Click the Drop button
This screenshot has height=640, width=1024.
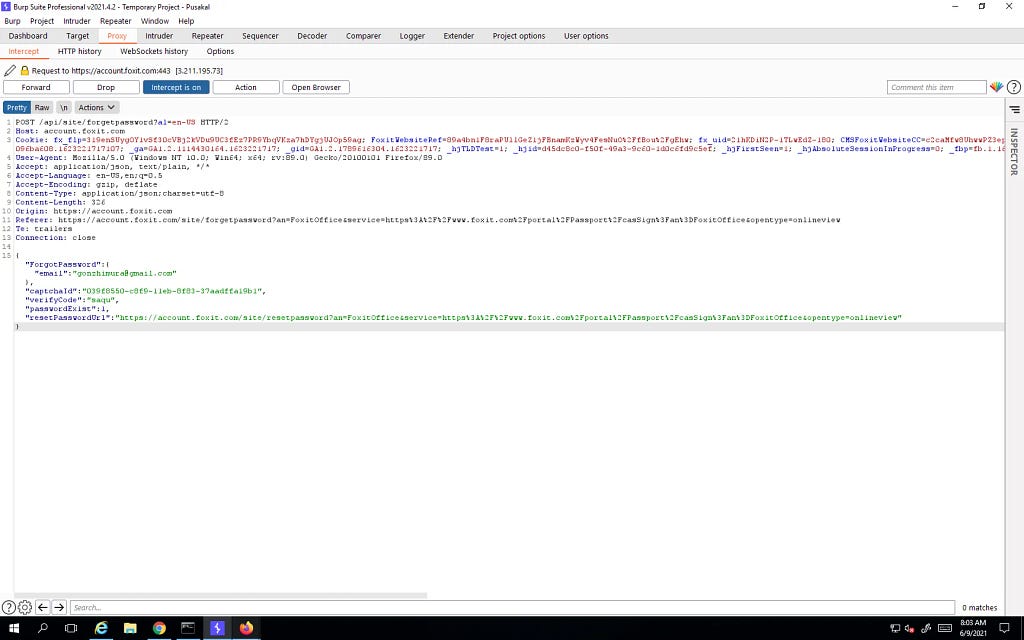(x=106, y=87)
